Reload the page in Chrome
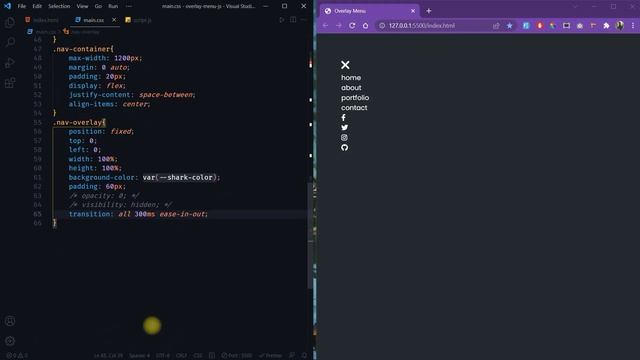The height and width of the screenshot is (360, 640). pyautogui.click(x=352, y=25)
